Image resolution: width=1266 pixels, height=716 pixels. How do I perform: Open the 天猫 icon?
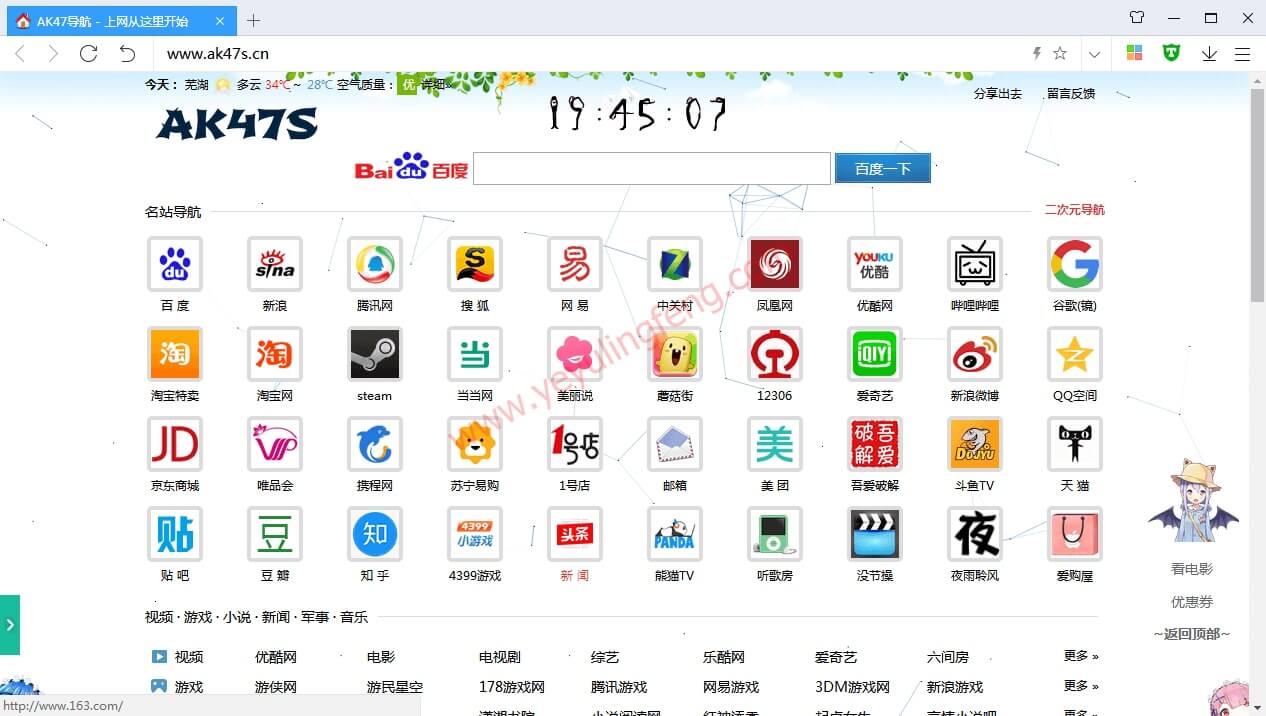(x=1075, y=444)
